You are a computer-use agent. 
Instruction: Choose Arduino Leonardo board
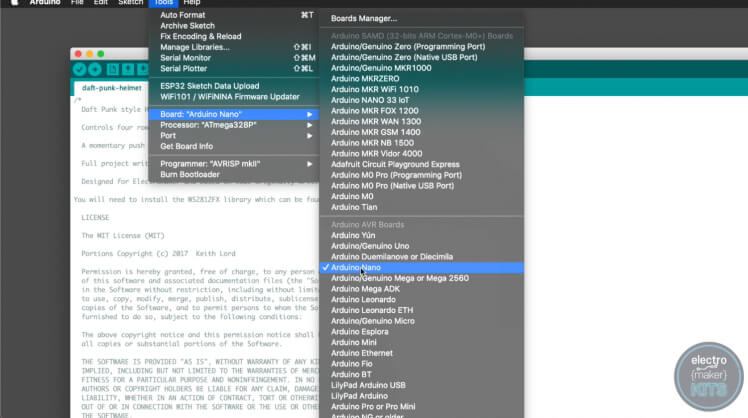[x=422, y=300]
